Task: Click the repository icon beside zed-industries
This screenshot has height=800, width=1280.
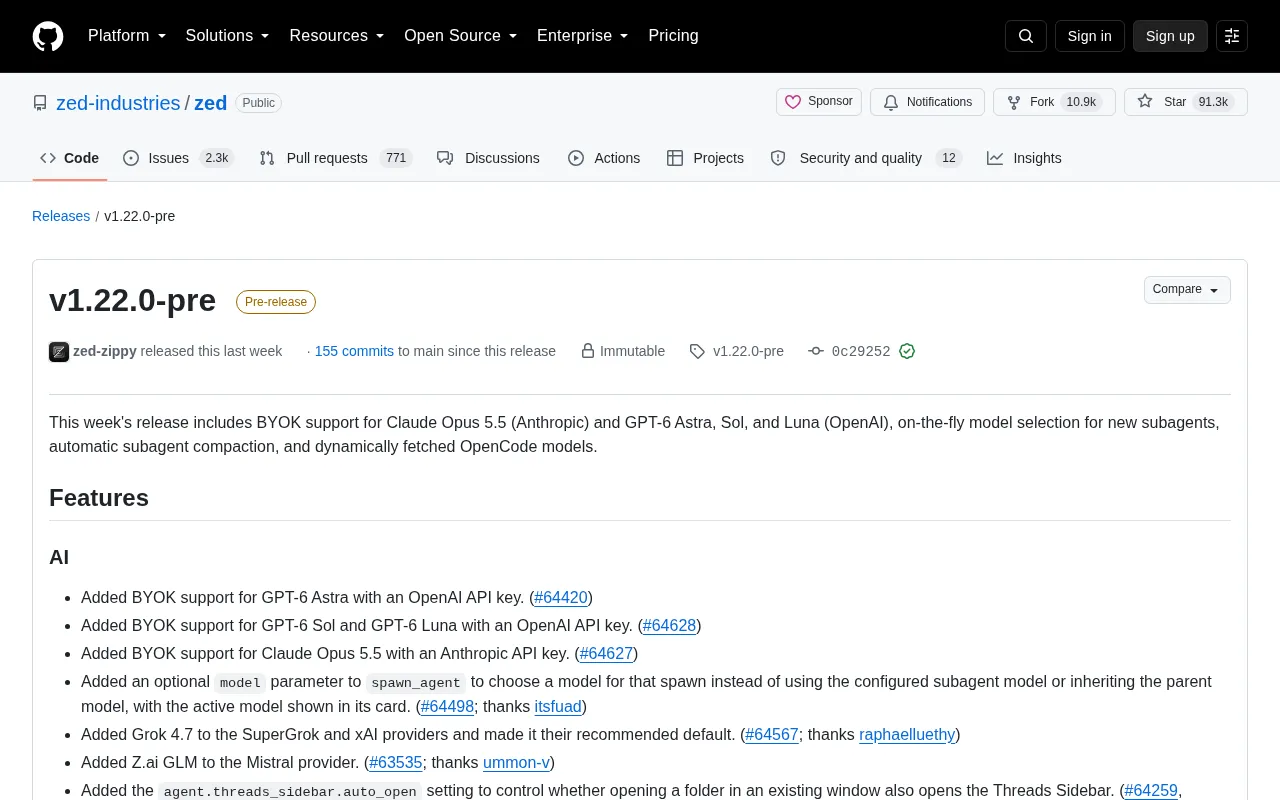Action: click(x=40, y=103)
